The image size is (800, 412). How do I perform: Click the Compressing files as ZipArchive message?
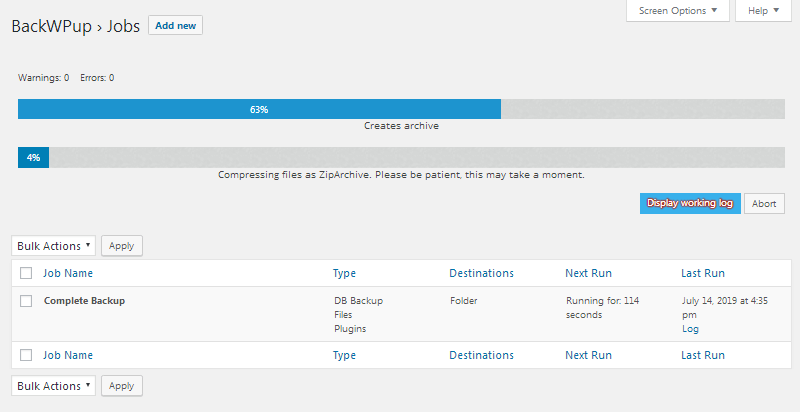pyautogui.click(x=401, y=175)
